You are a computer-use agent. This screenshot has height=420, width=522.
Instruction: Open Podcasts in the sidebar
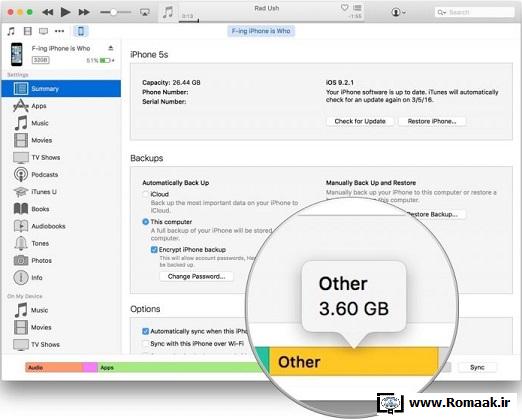61,175
